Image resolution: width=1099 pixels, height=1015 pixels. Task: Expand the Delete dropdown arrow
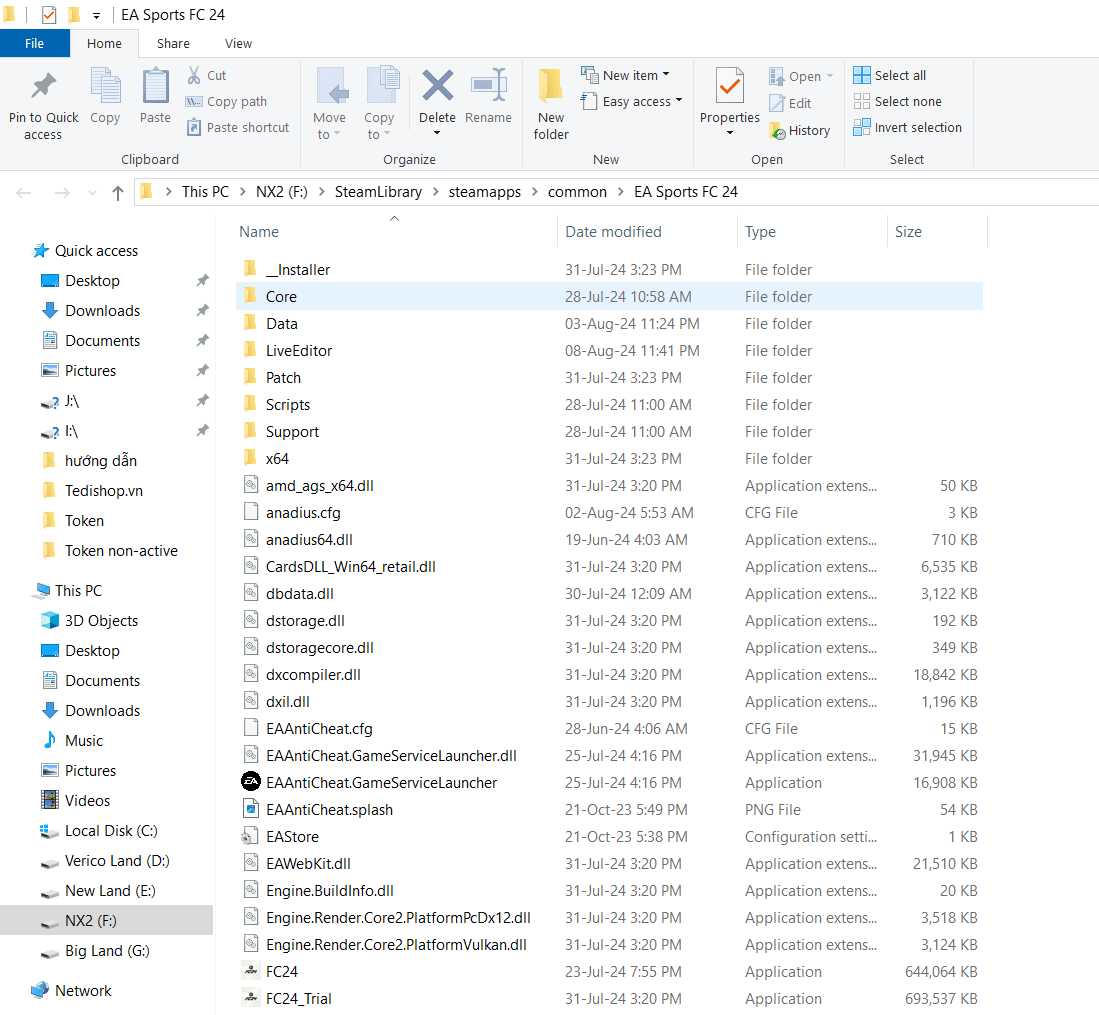[437, 132]
